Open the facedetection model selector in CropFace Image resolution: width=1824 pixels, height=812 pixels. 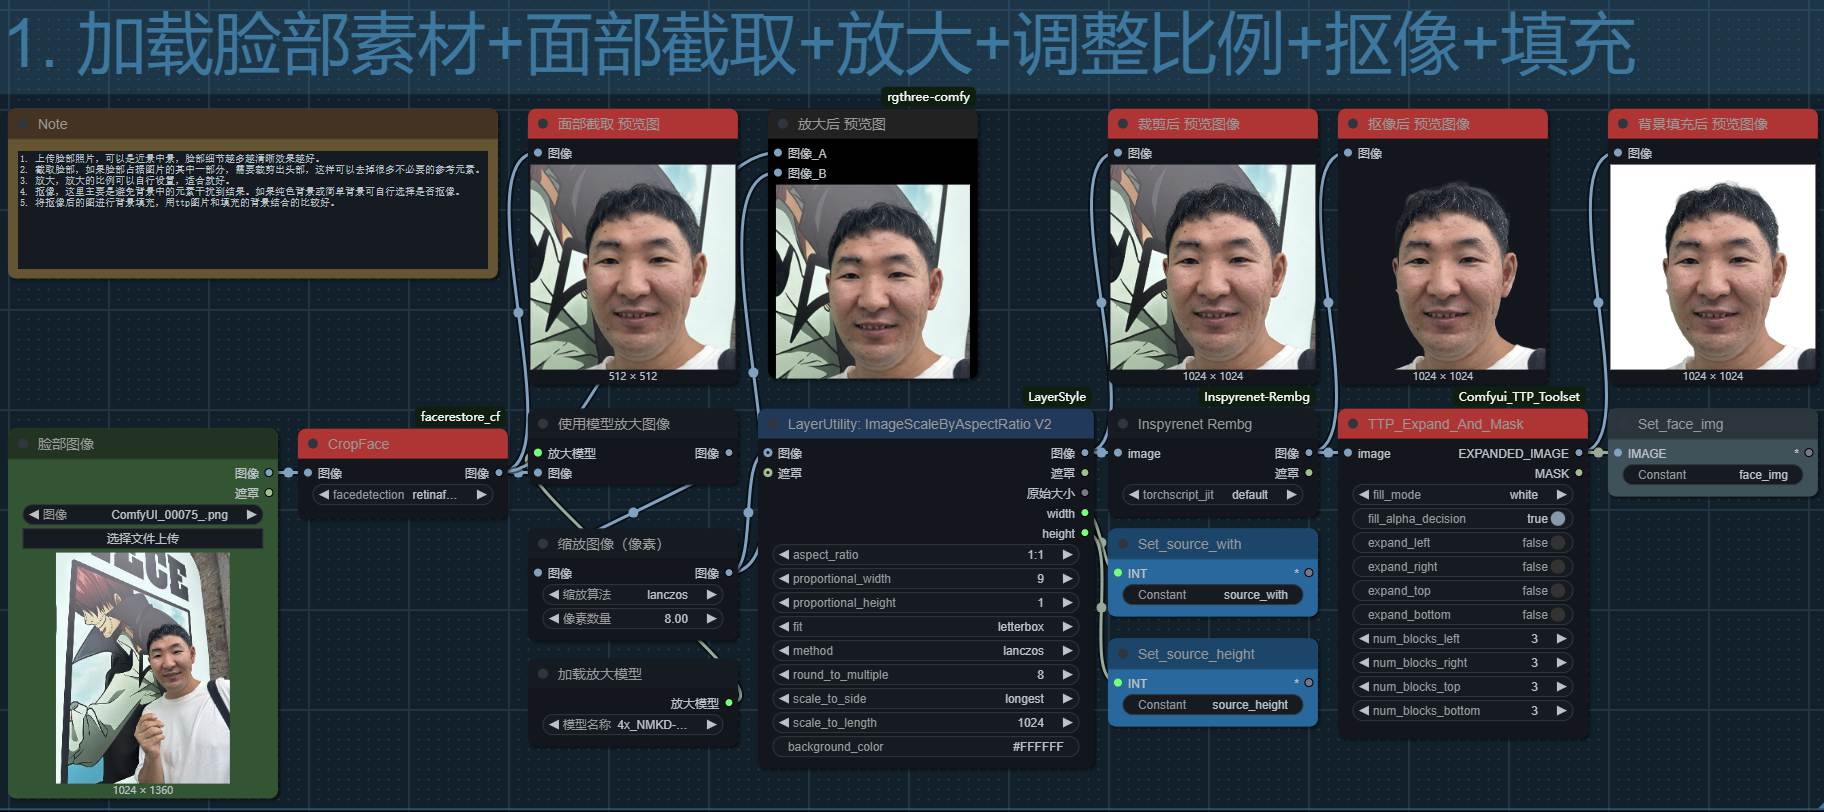(x=402, y=495)
